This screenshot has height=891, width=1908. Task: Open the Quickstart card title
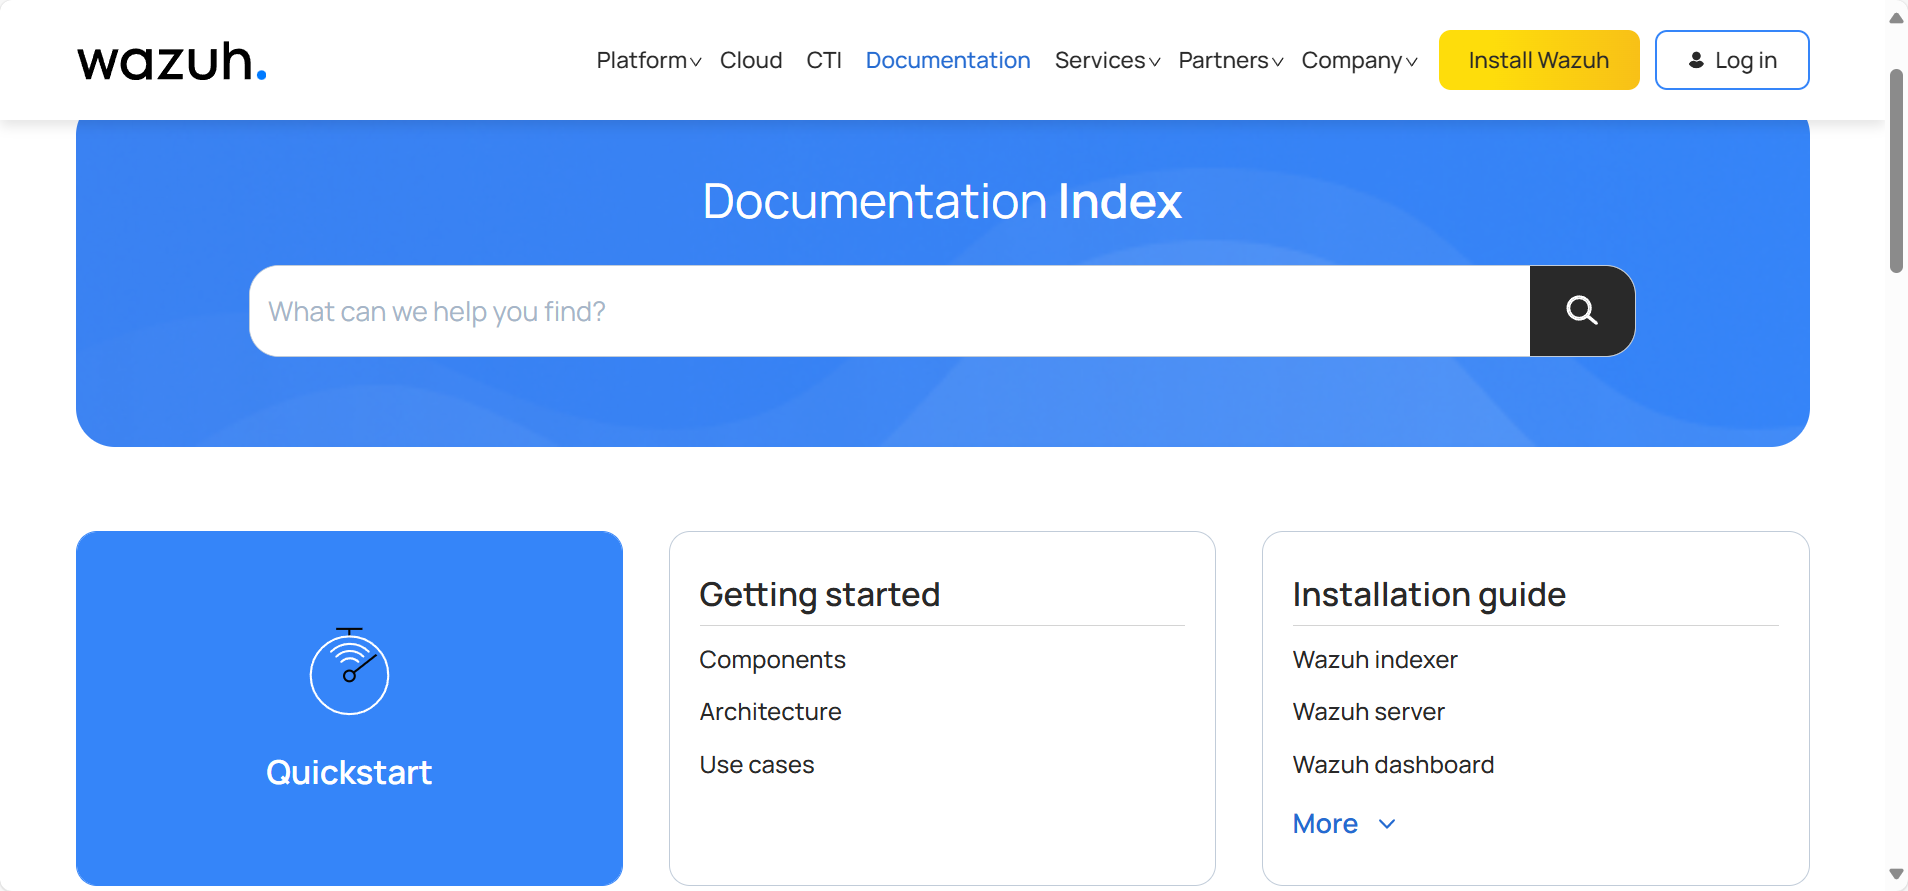[x=349, y=772]
